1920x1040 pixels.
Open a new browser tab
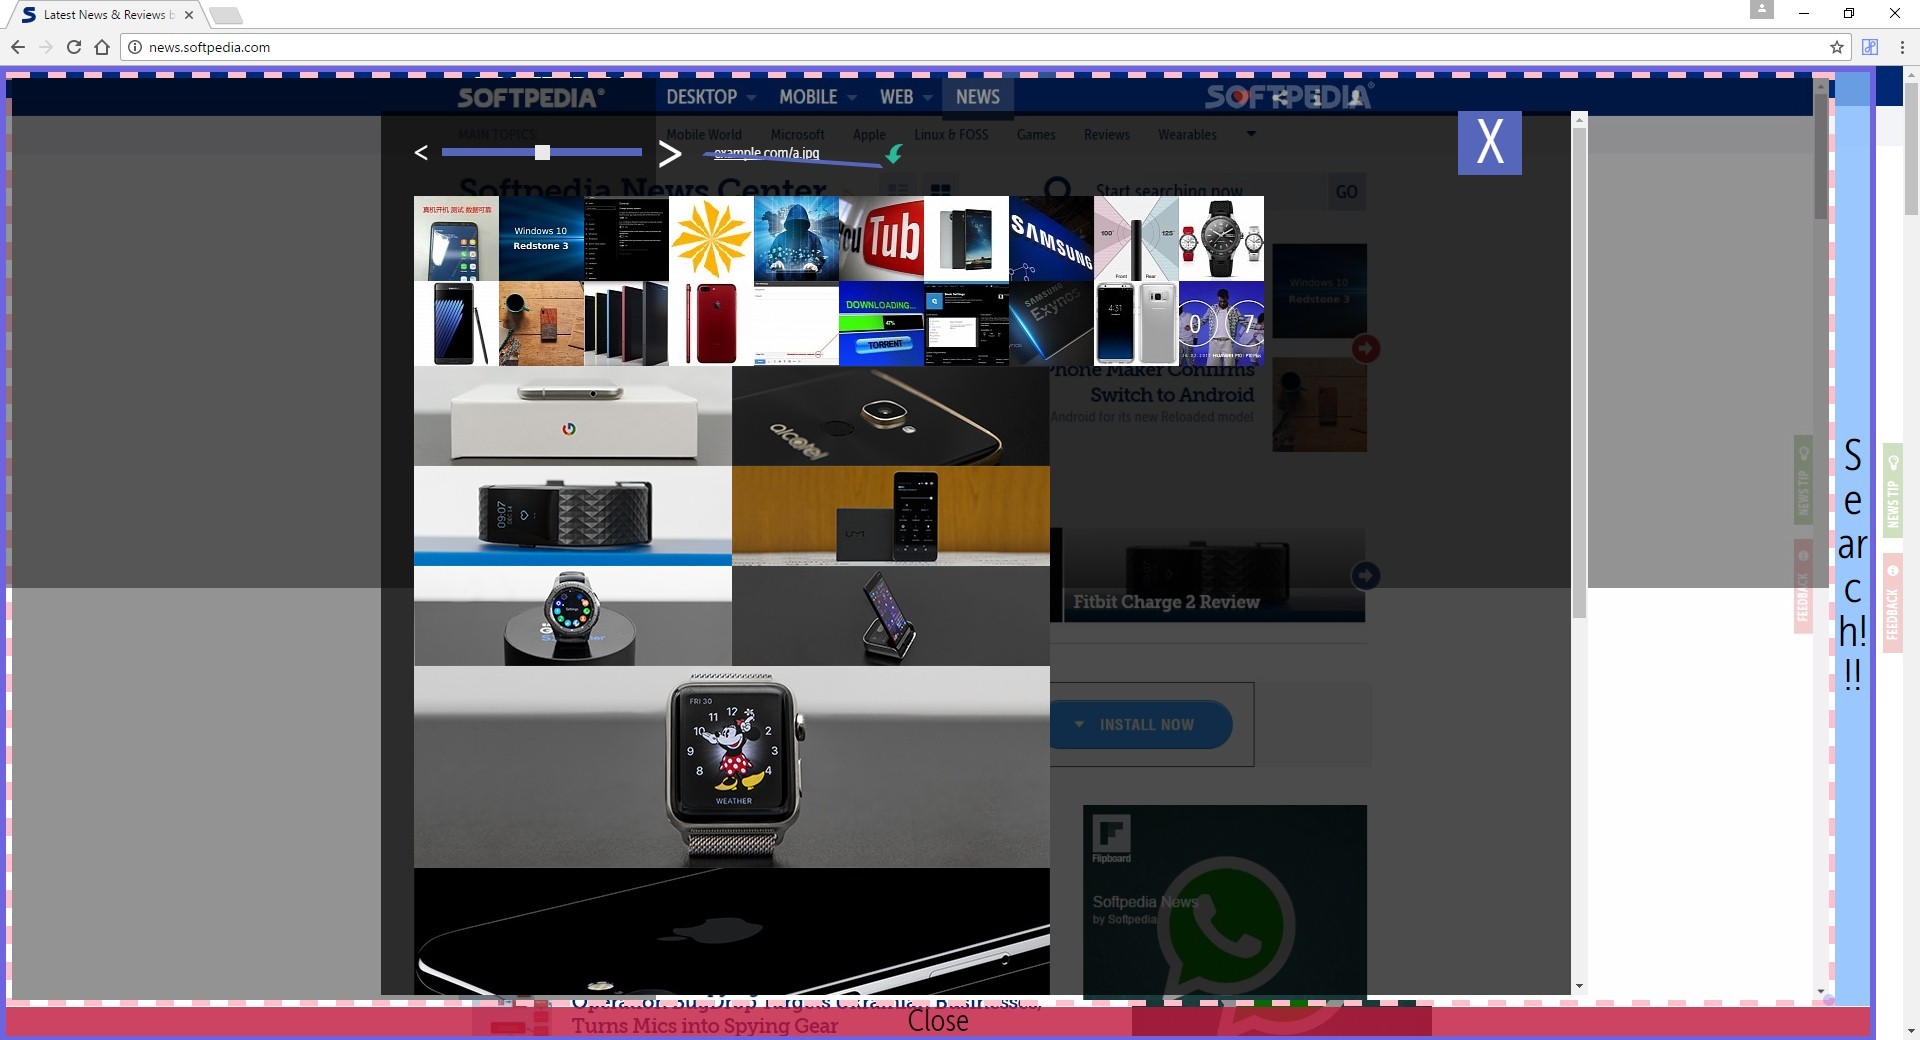(x=226, y=15)
